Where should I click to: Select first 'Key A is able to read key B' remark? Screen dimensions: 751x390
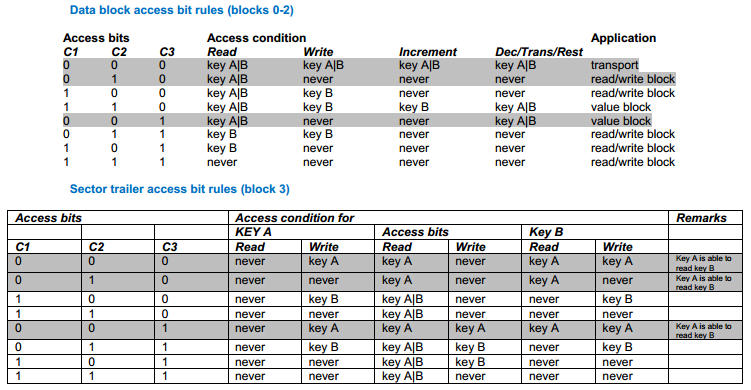pos(704,263)
